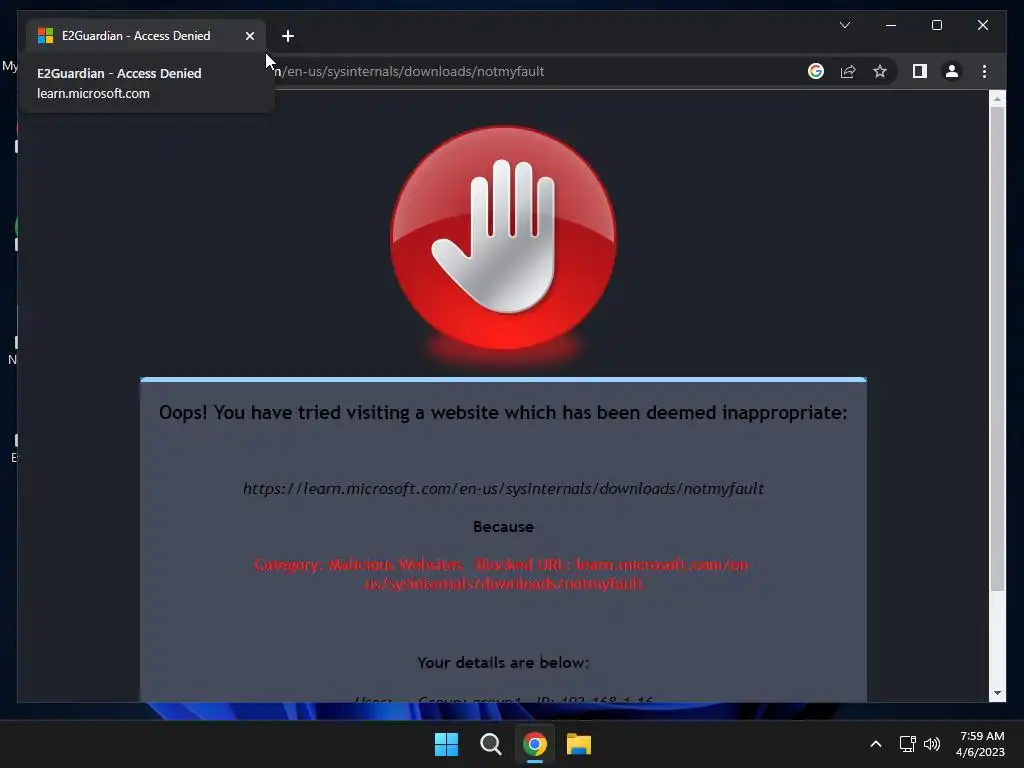The image size is (1024, 768).
Task: Maximize the Chrome window
Action: (936, 25)
